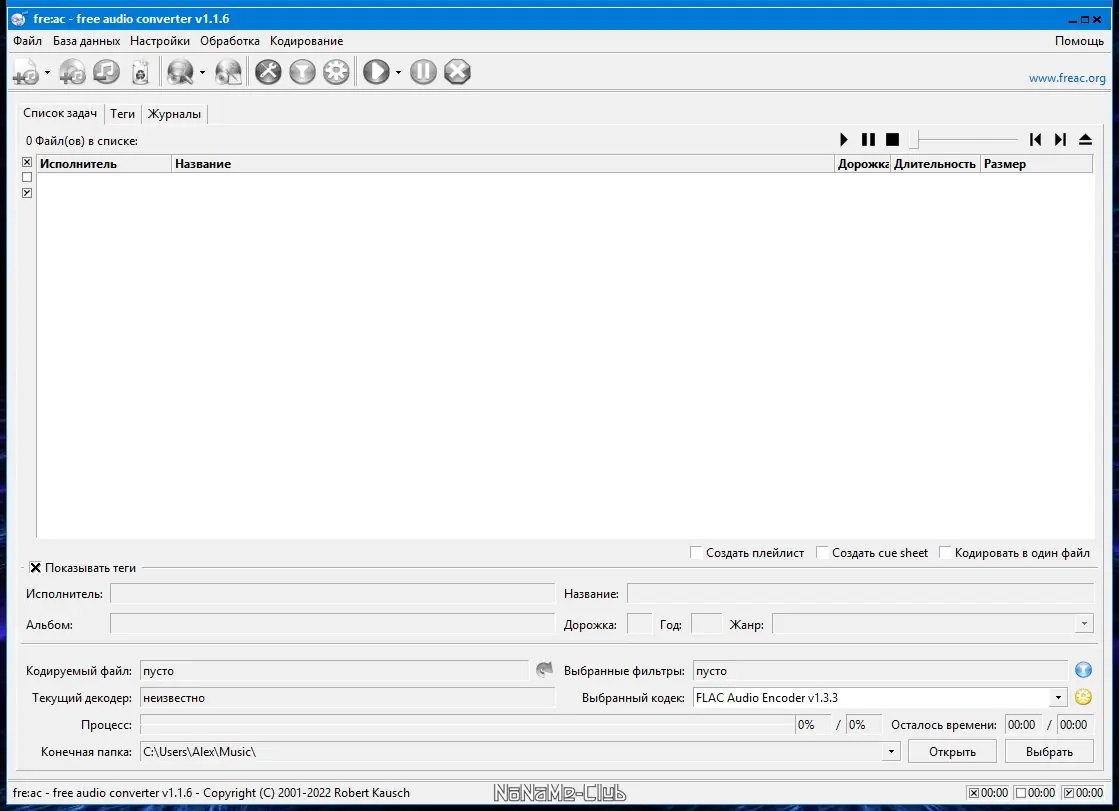The width and height of the screenshot is (1119, 811).
Task: Click the eject disc icon
Action: click(x=1085, y=139)
